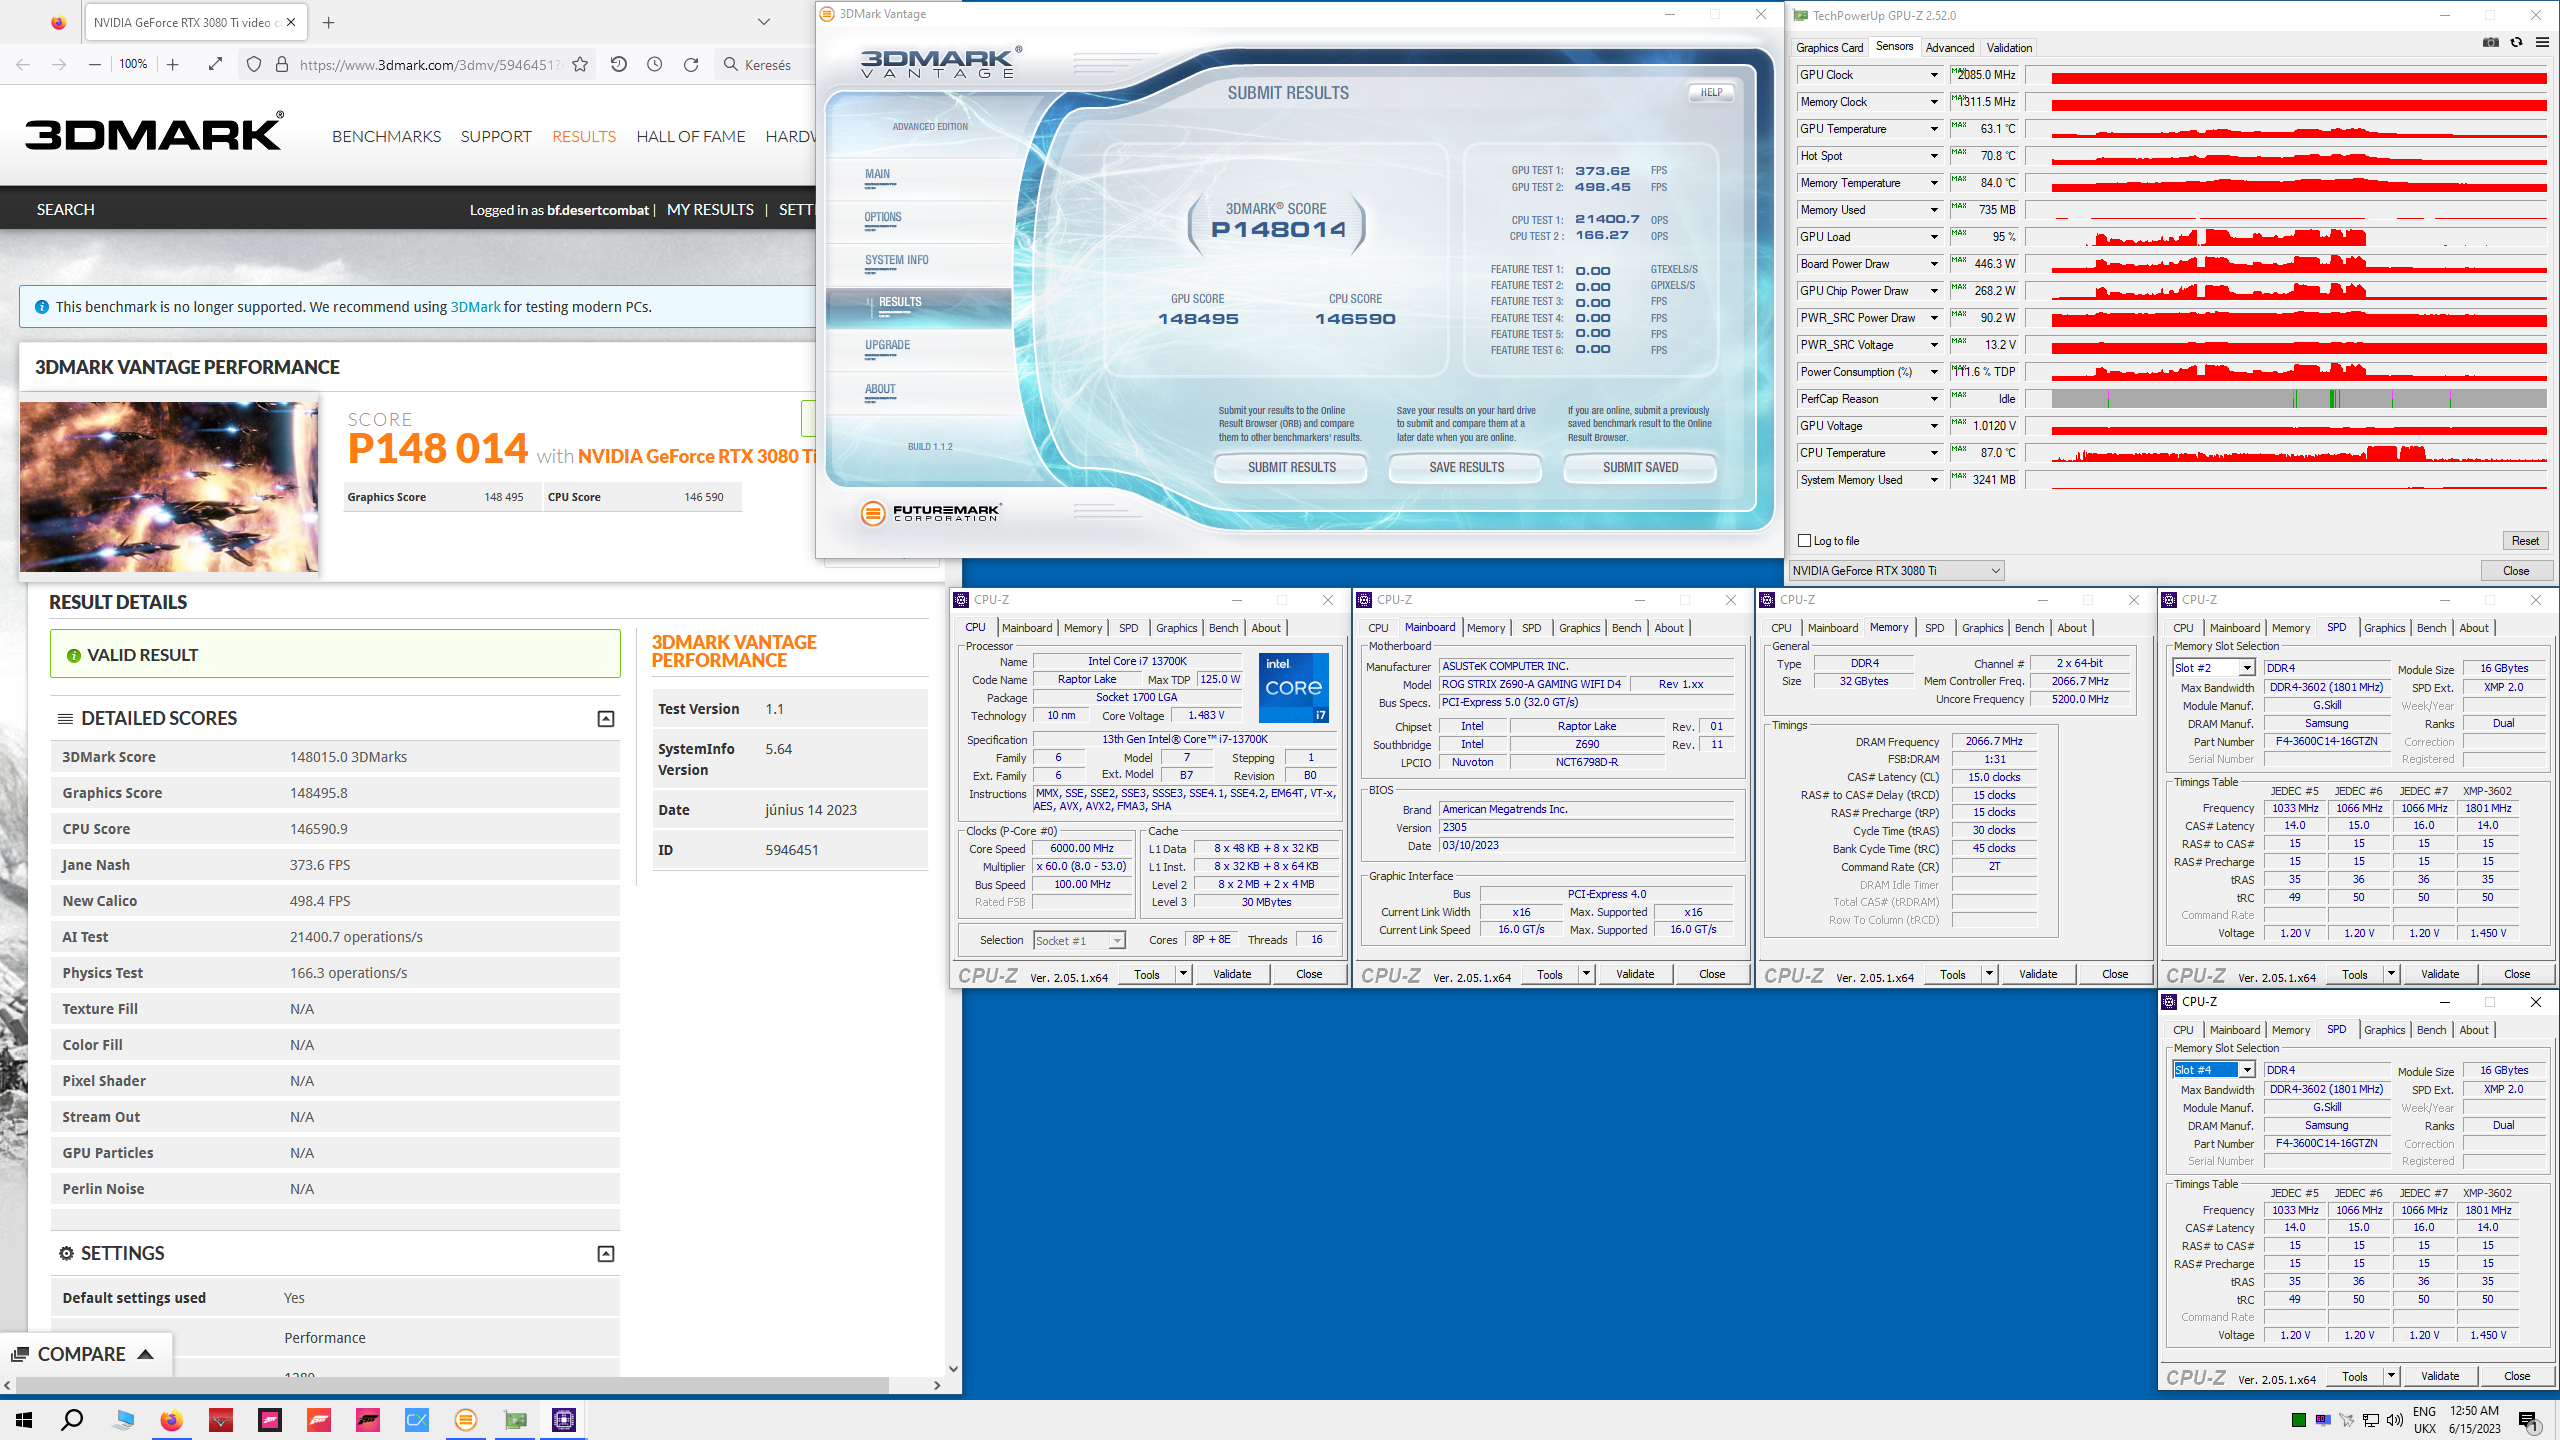This screenshot has width=2560, height=1440.
Task: Open My Results link on 3DMark website
Action: point(710,210)
